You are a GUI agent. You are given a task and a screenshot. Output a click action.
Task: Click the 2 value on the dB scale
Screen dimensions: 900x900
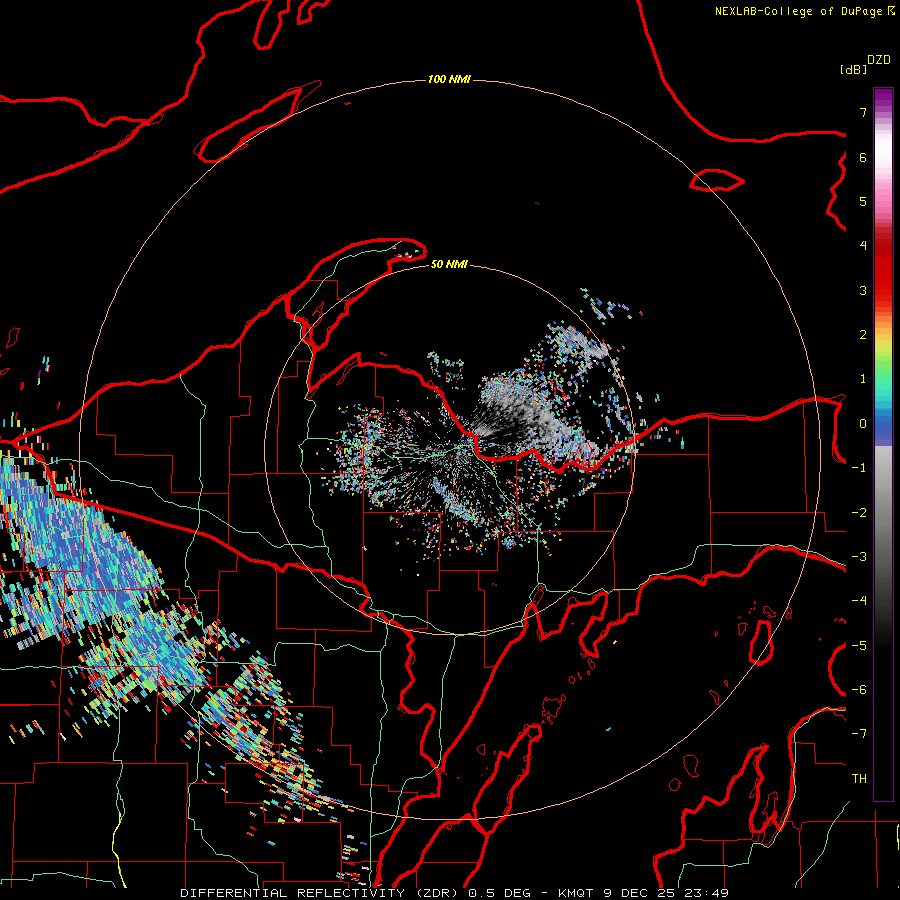click(863, 335)
